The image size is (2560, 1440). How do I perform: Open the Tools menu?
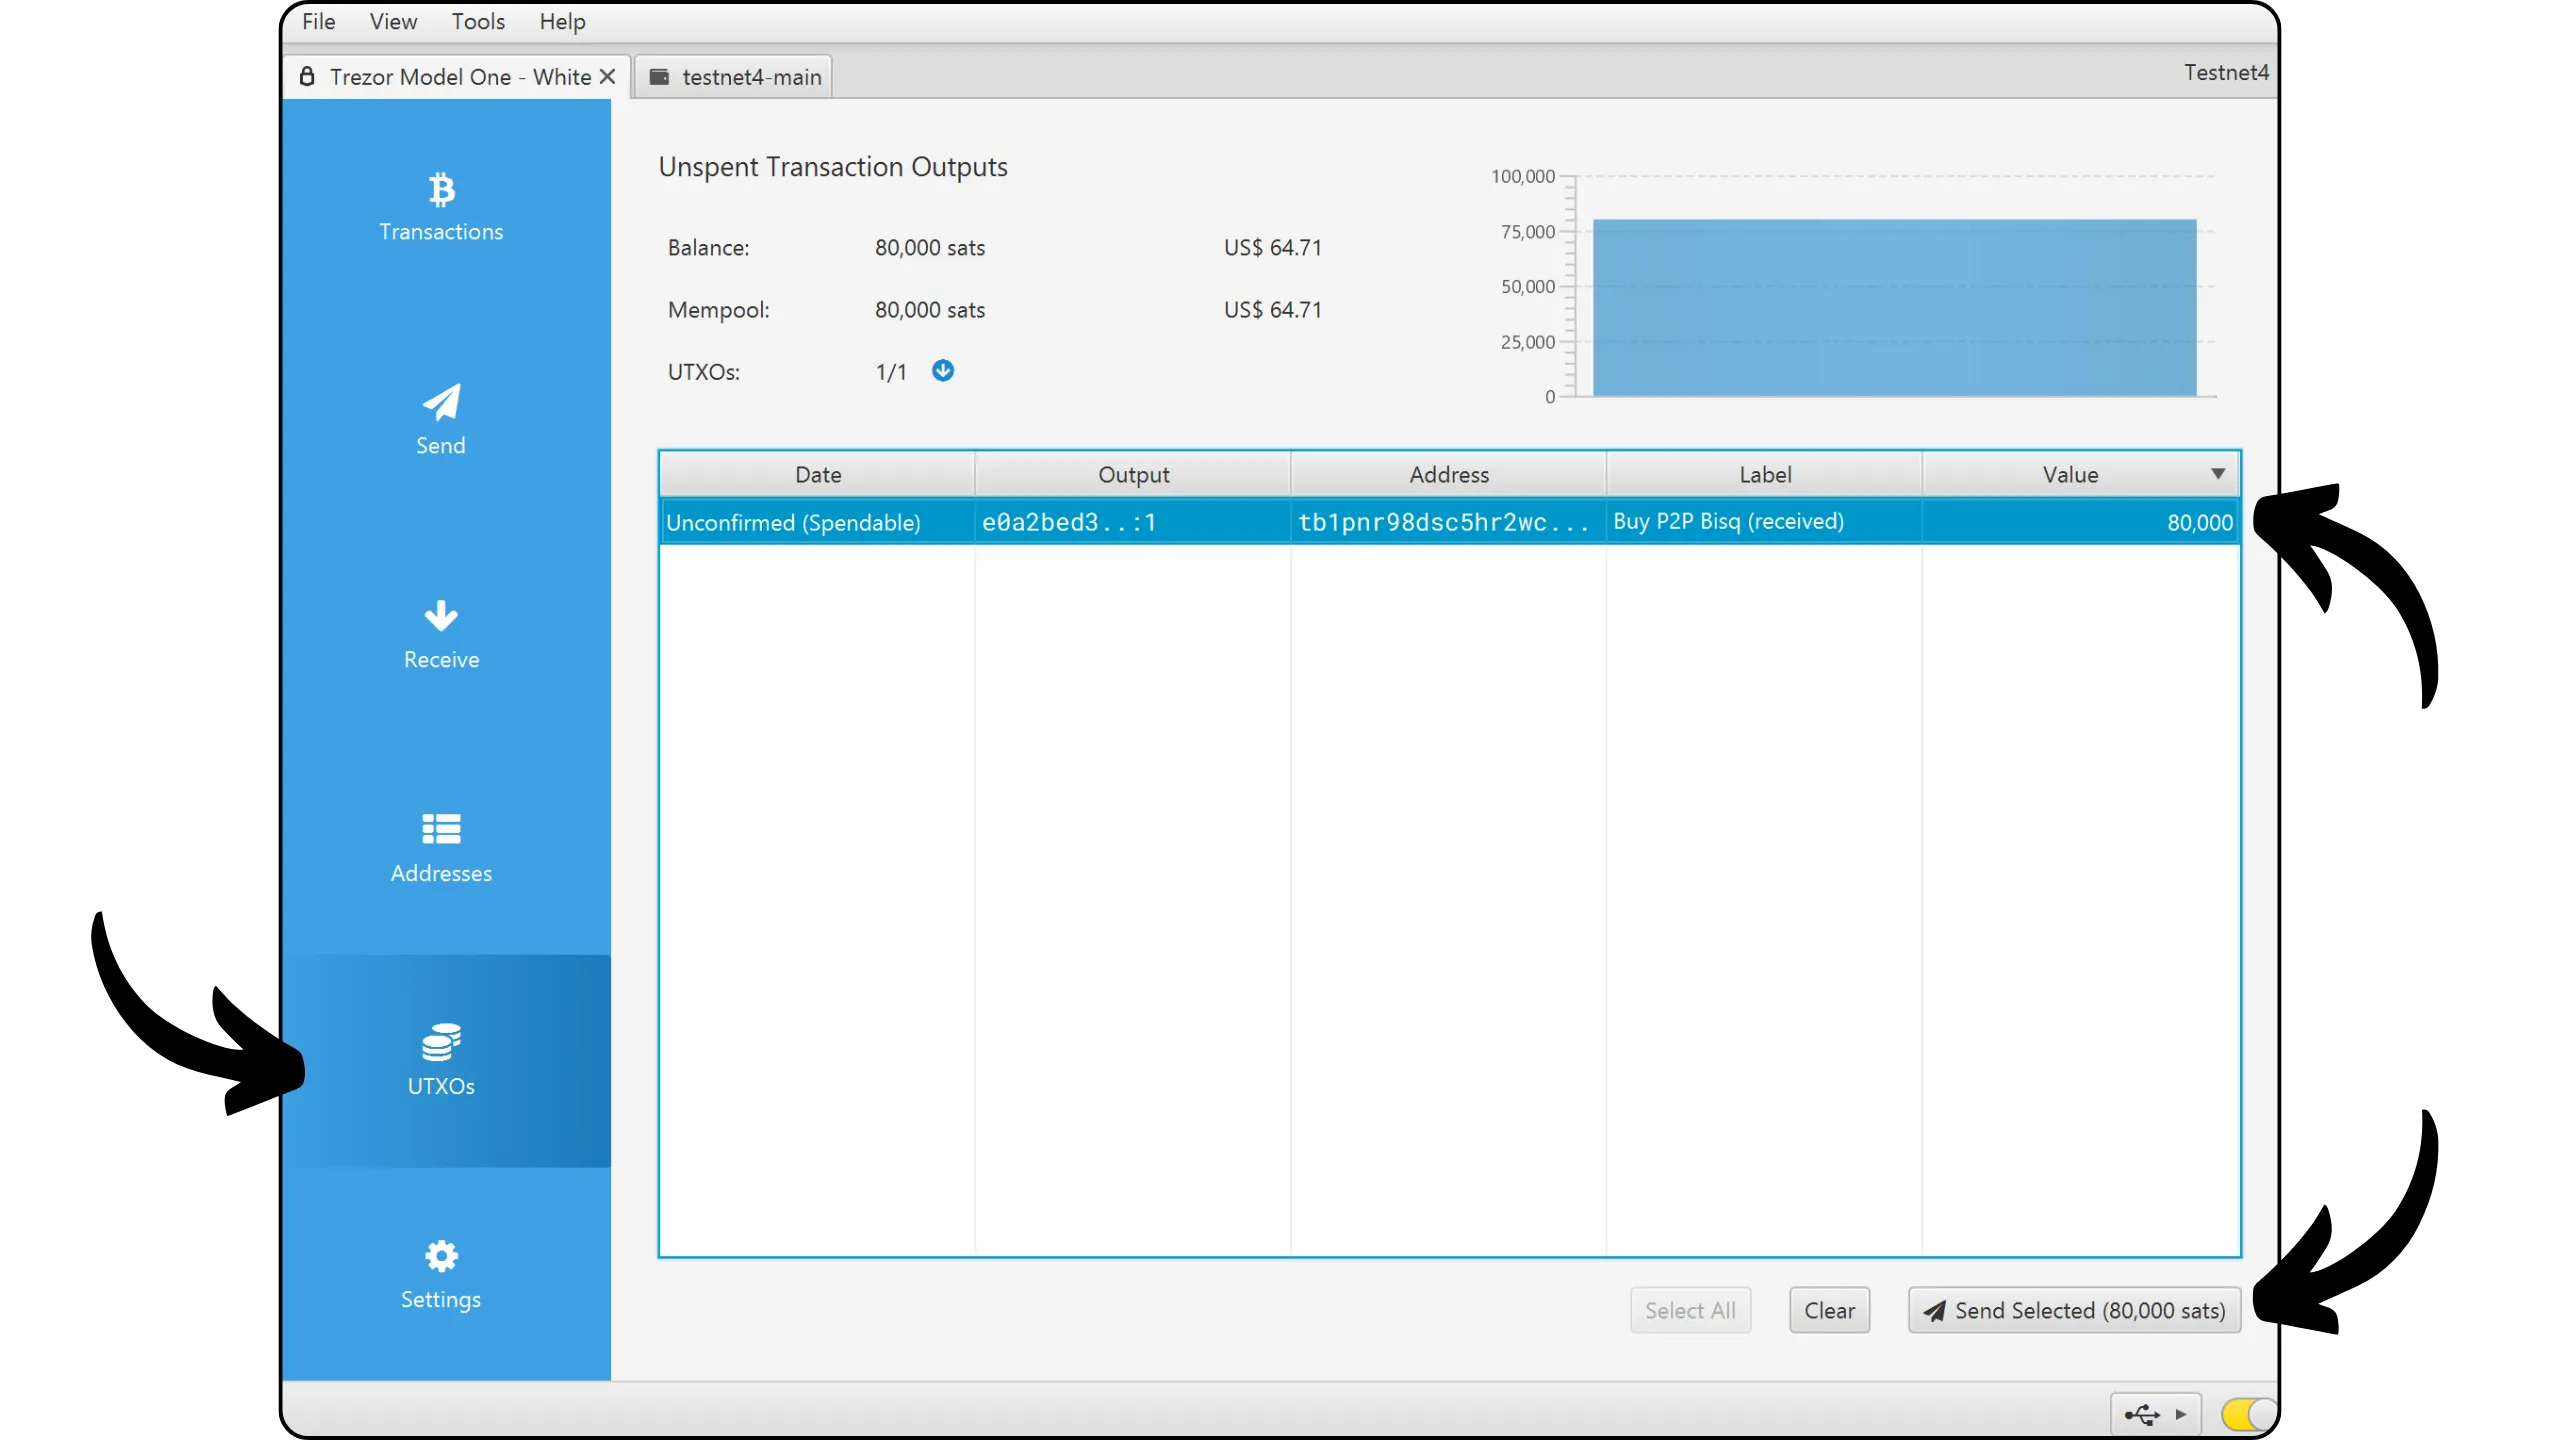coord(477,22)
